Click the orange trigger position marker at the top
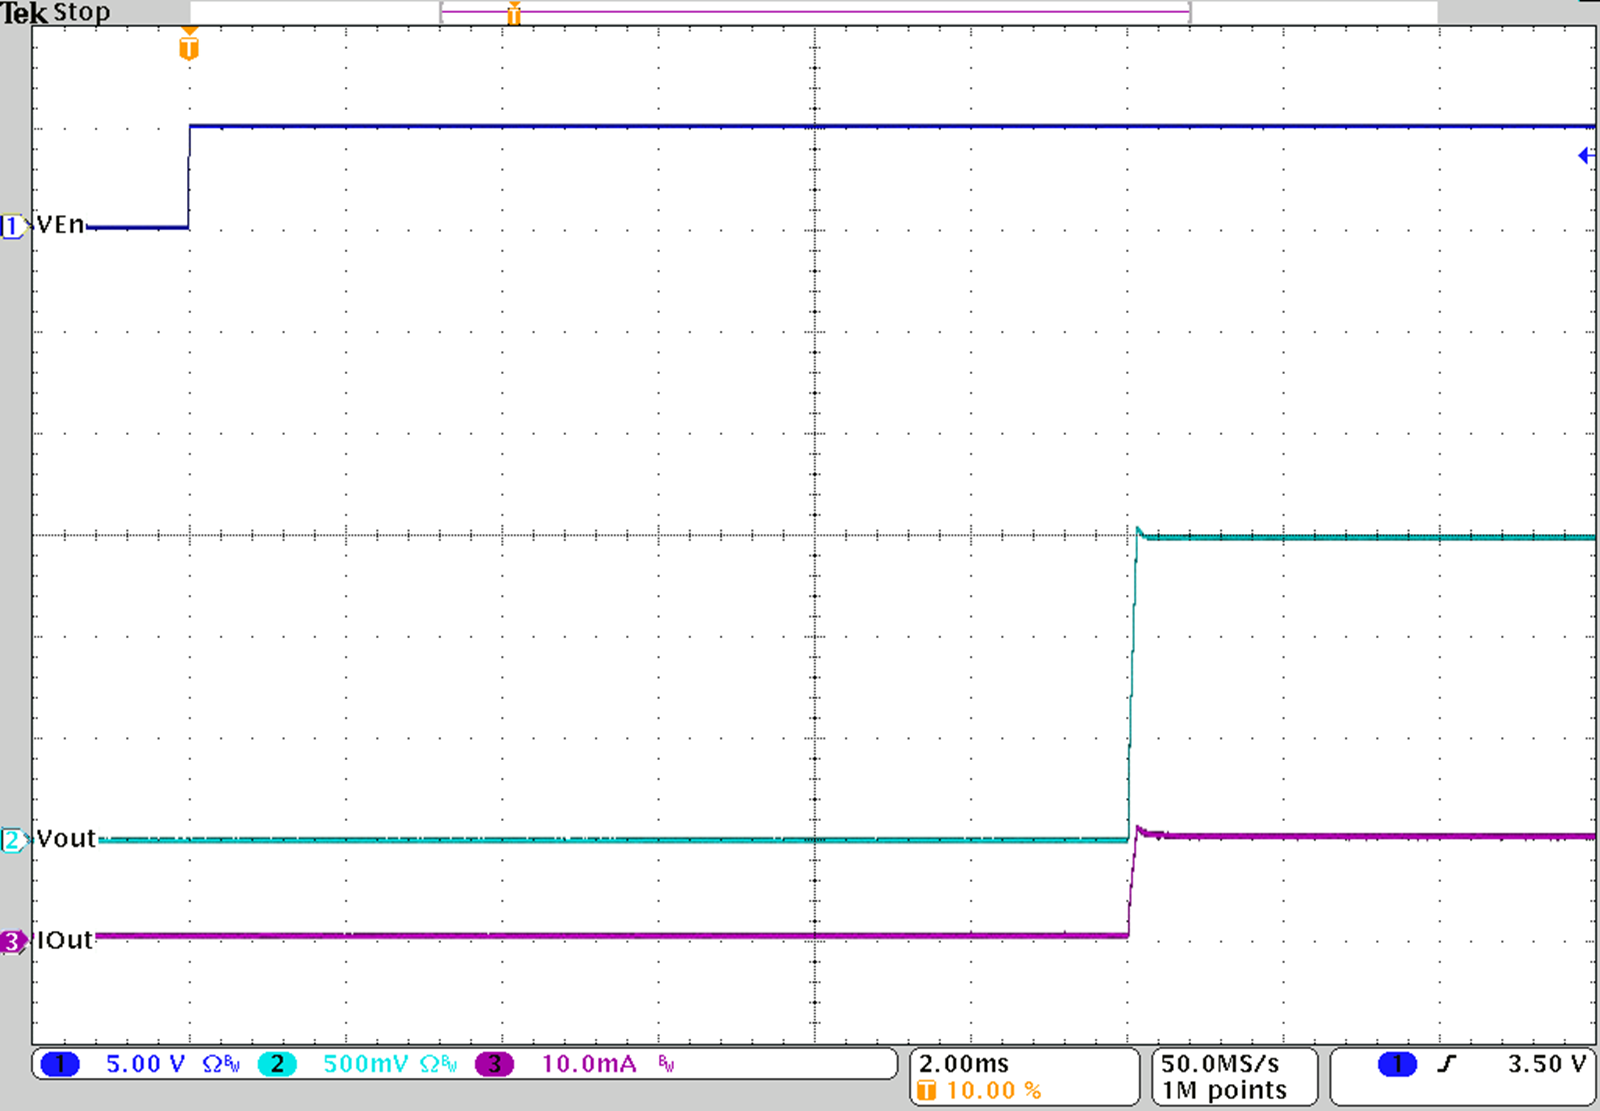The width and height of the screenshot is (1600, 1111). (x=188, y=44)
